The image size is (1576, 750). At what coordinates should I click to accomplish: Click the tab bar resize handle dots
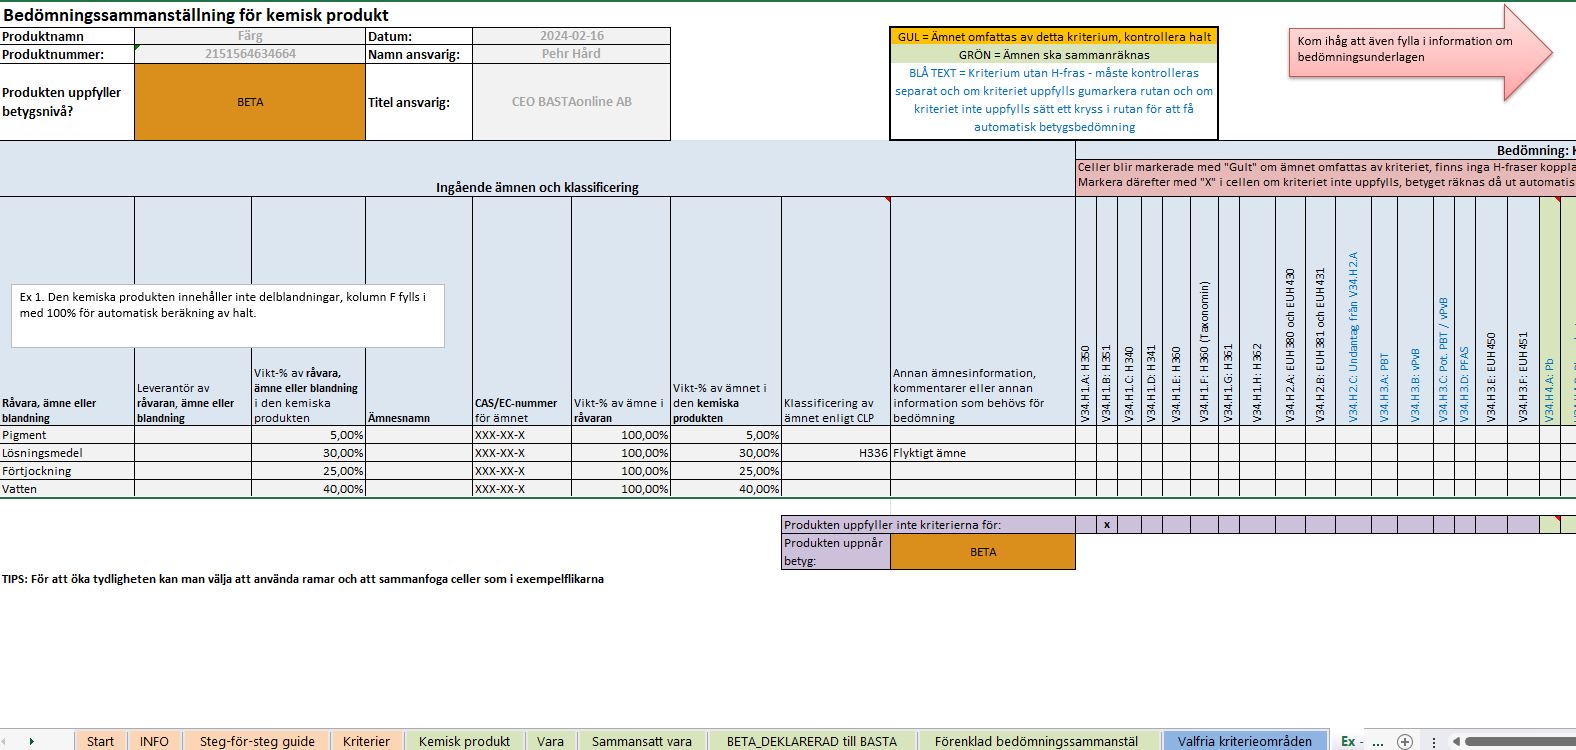coord(1434,741)
